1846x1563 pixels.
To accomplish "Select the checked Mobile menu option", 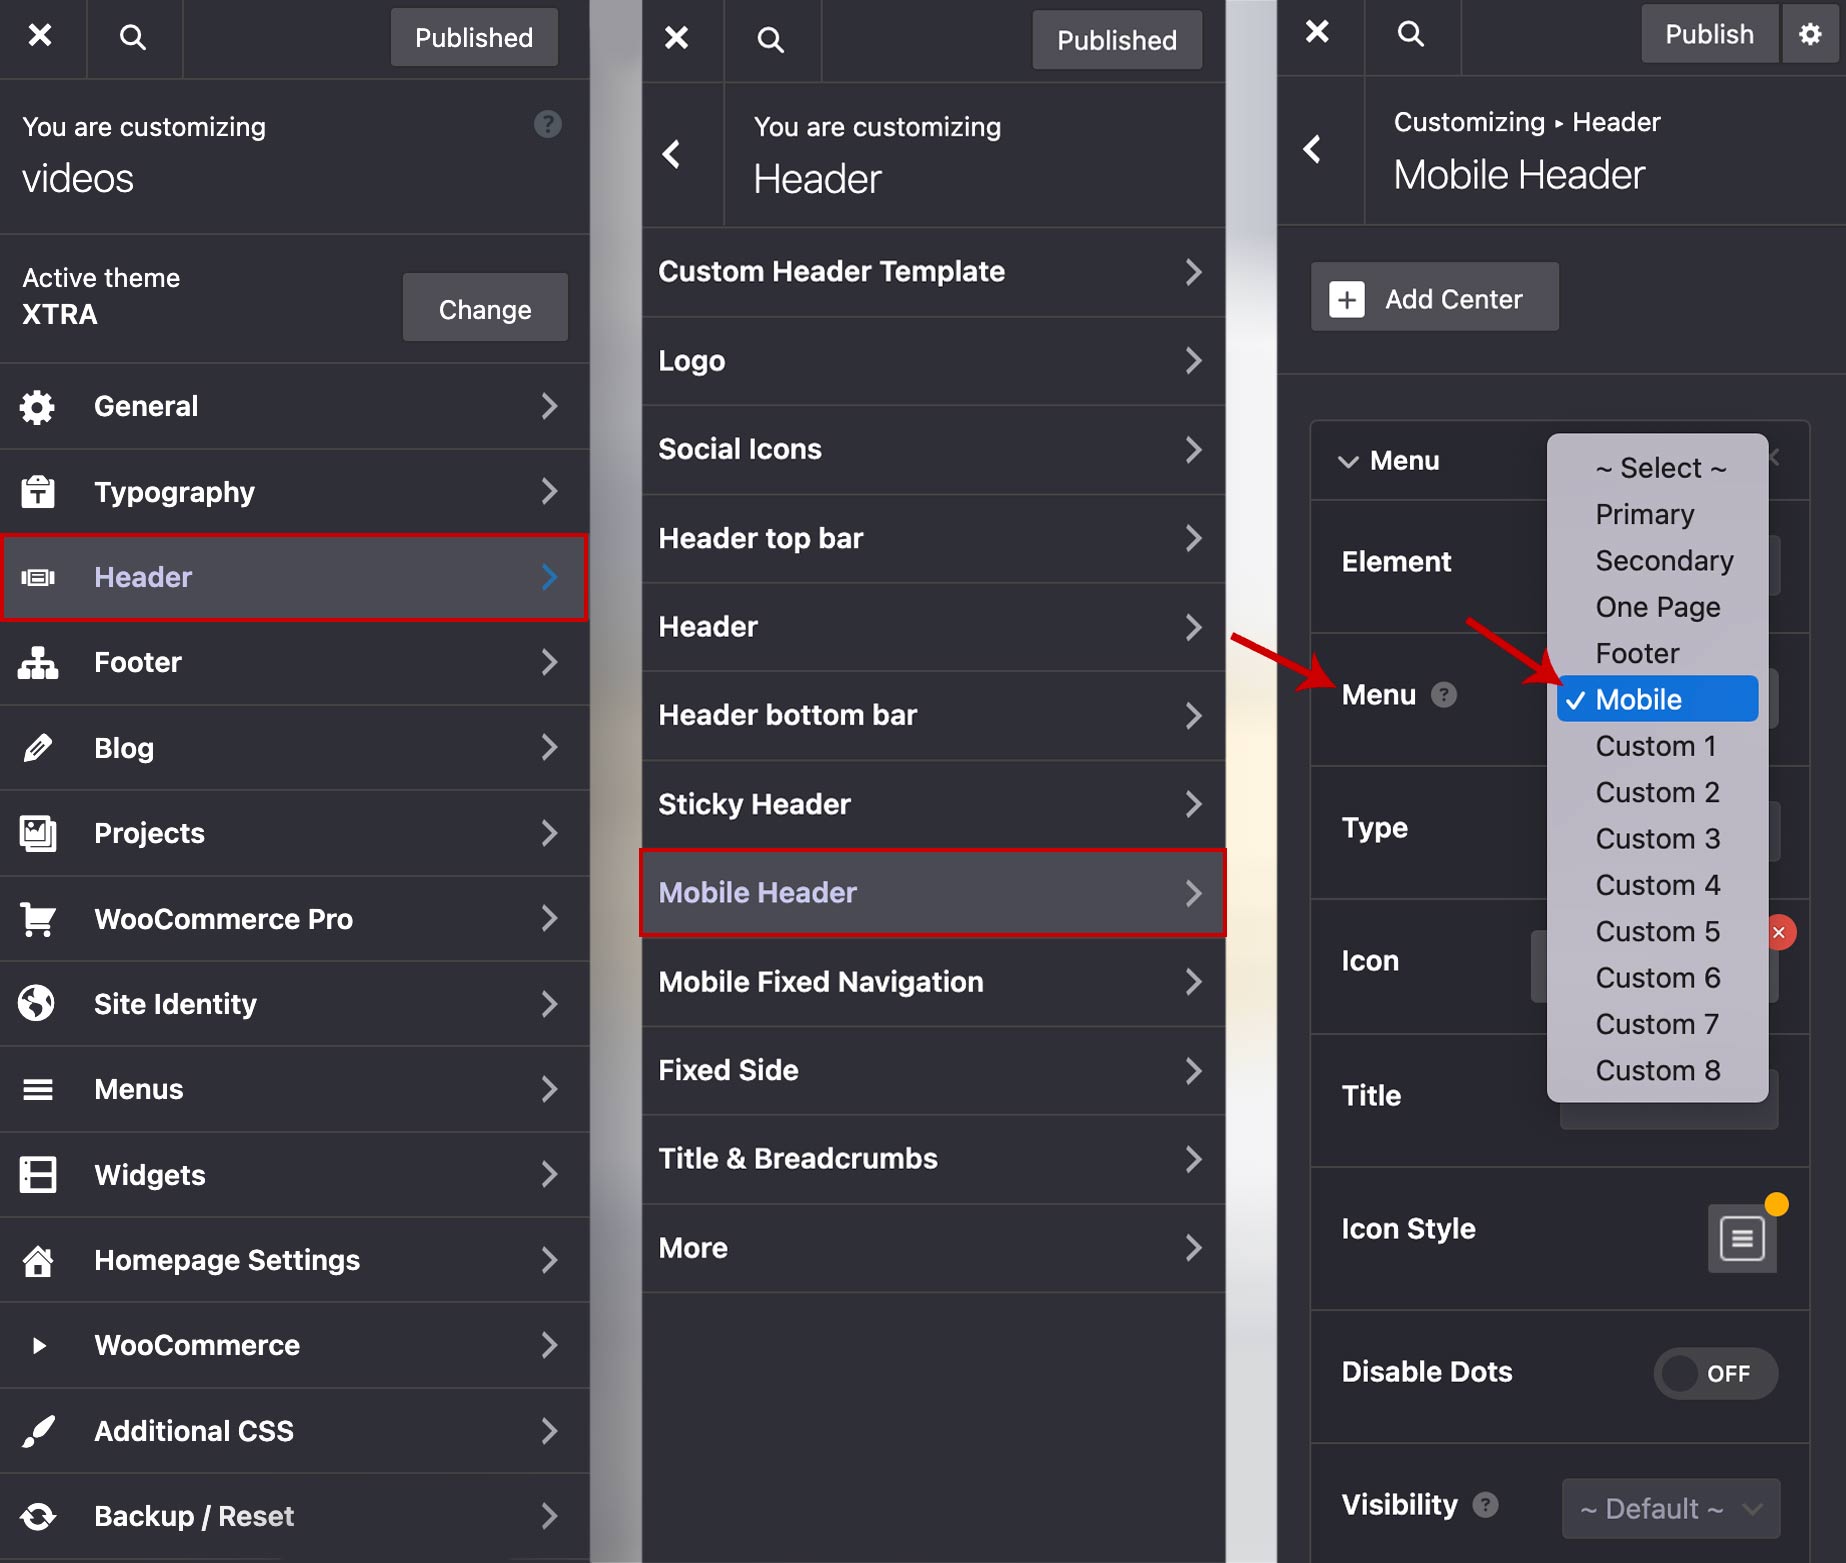I will [1657, 699].
